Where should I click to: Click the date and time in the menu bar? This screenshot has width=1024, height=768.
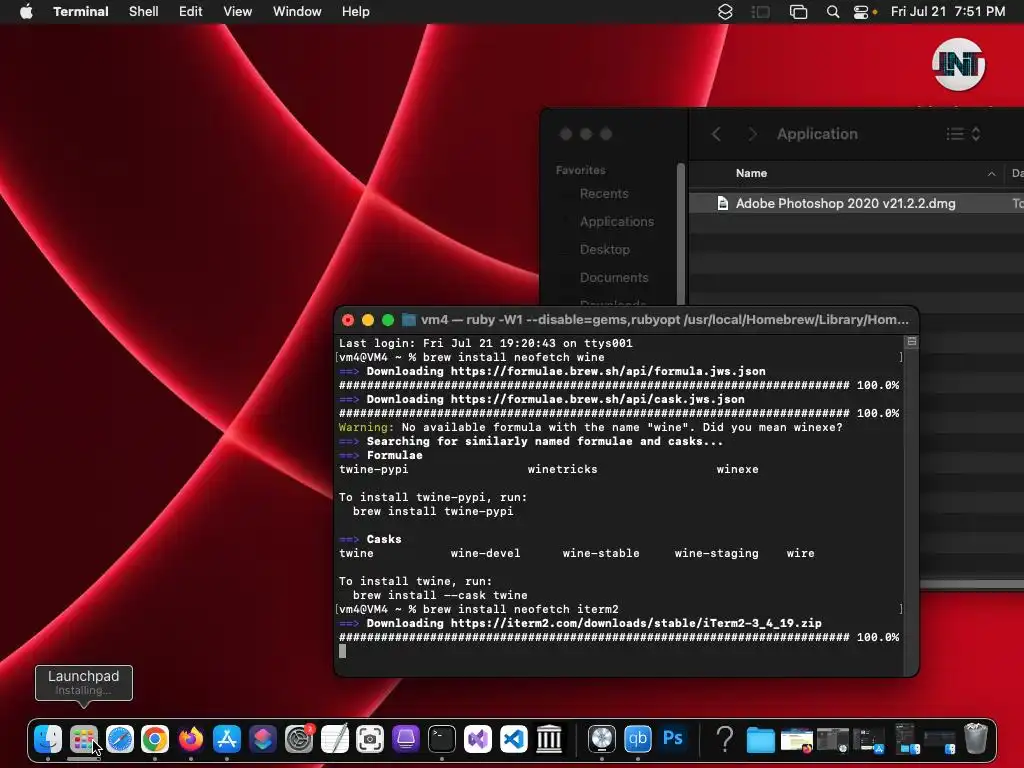948,12
